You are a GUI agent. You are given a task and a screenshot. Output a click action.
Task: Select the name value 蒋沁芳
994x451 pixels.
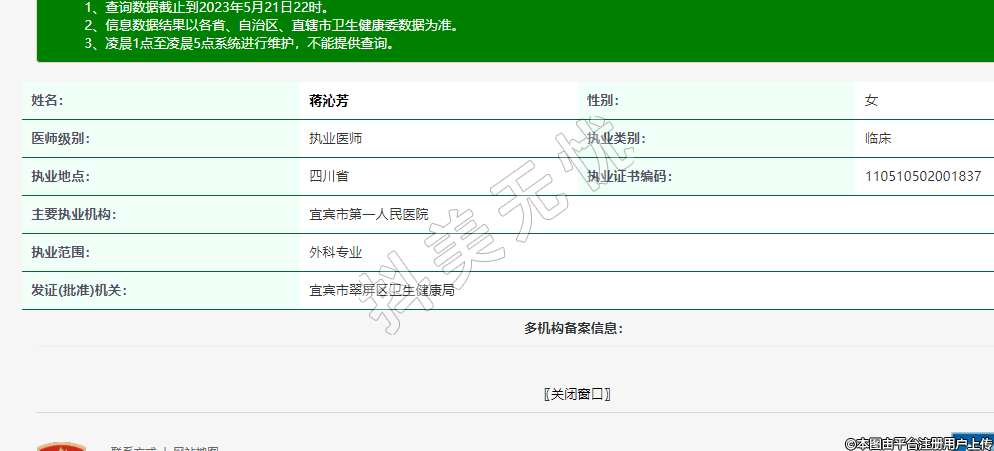pos(328,101)
